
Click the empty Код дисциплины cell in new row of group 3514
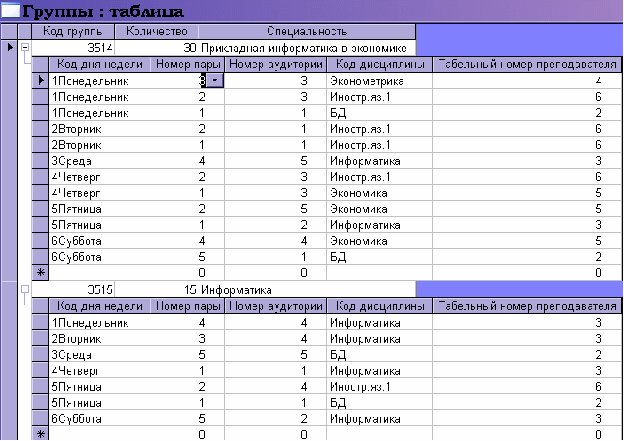pyautogui.click(x=380, y=273)
